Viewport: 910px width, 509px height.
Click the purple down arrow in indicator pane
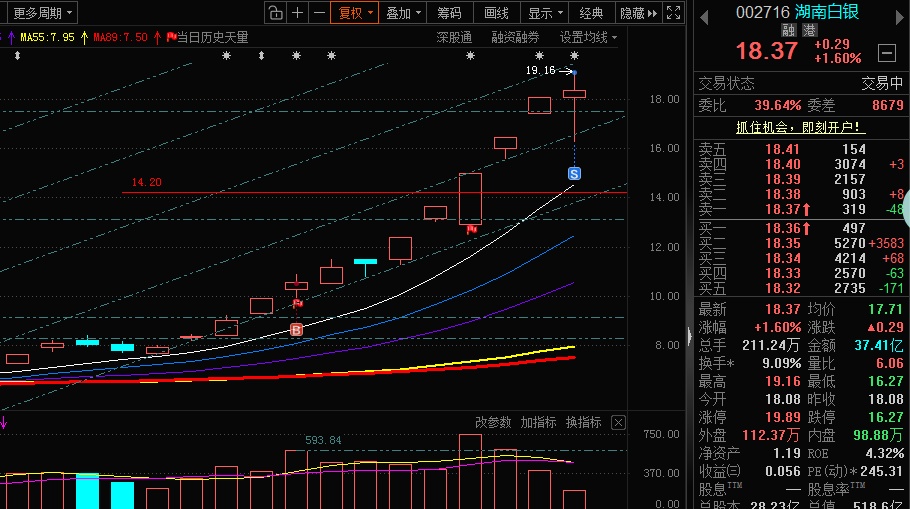coord(3,423)
